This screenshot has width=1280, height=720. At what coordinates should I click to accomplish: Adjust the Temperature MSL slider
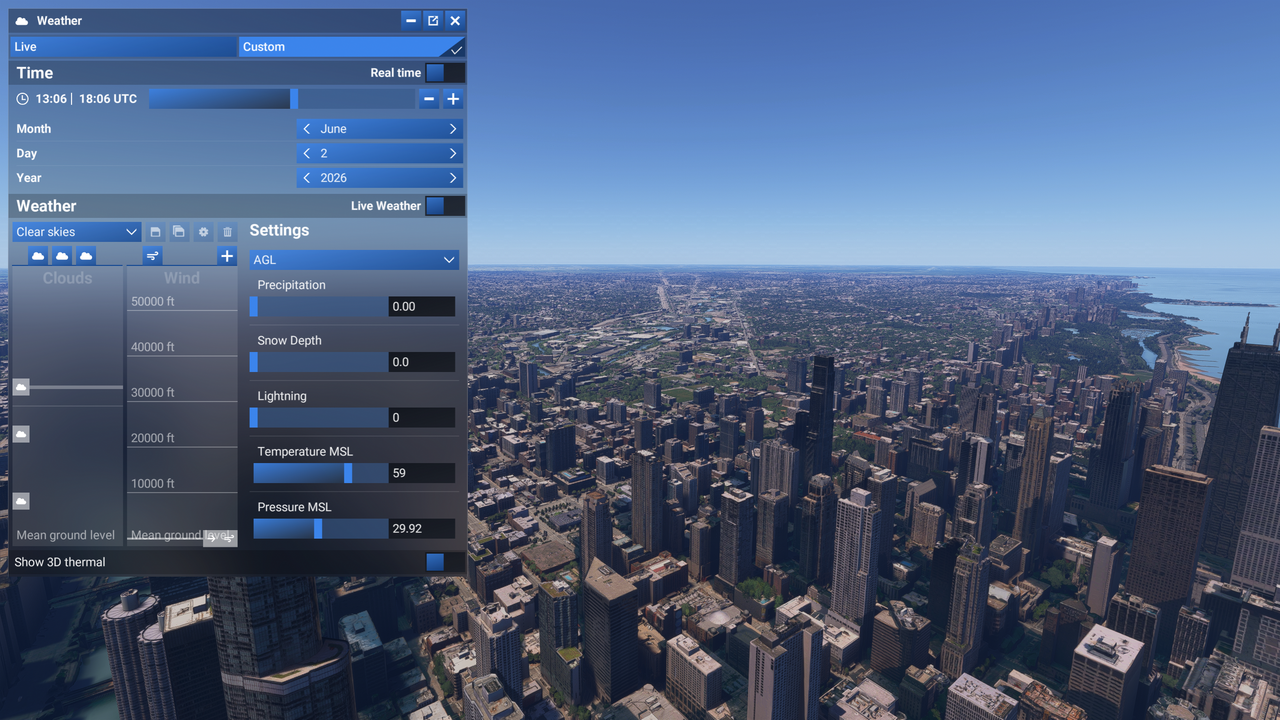320,473
